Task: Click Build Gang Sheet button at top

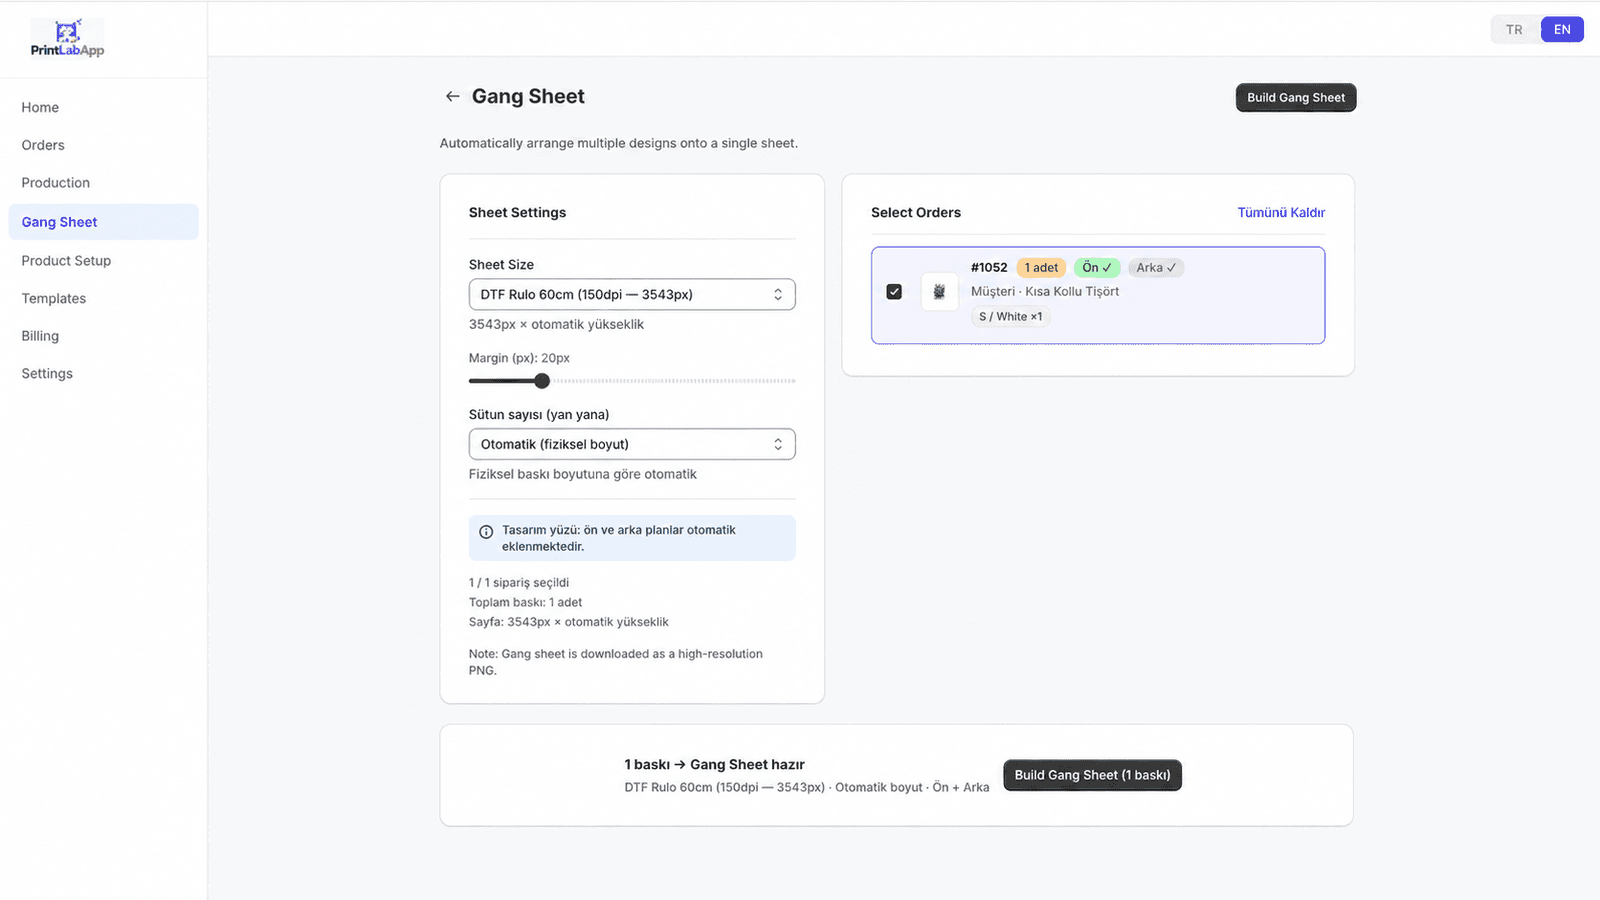Action: (x=1296, y=97)
